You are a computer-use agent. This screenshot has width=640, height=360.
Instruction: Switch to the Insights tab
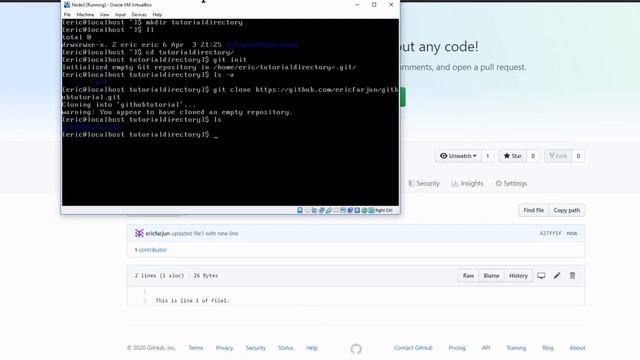pyautogui.click(x=467, y=184)
